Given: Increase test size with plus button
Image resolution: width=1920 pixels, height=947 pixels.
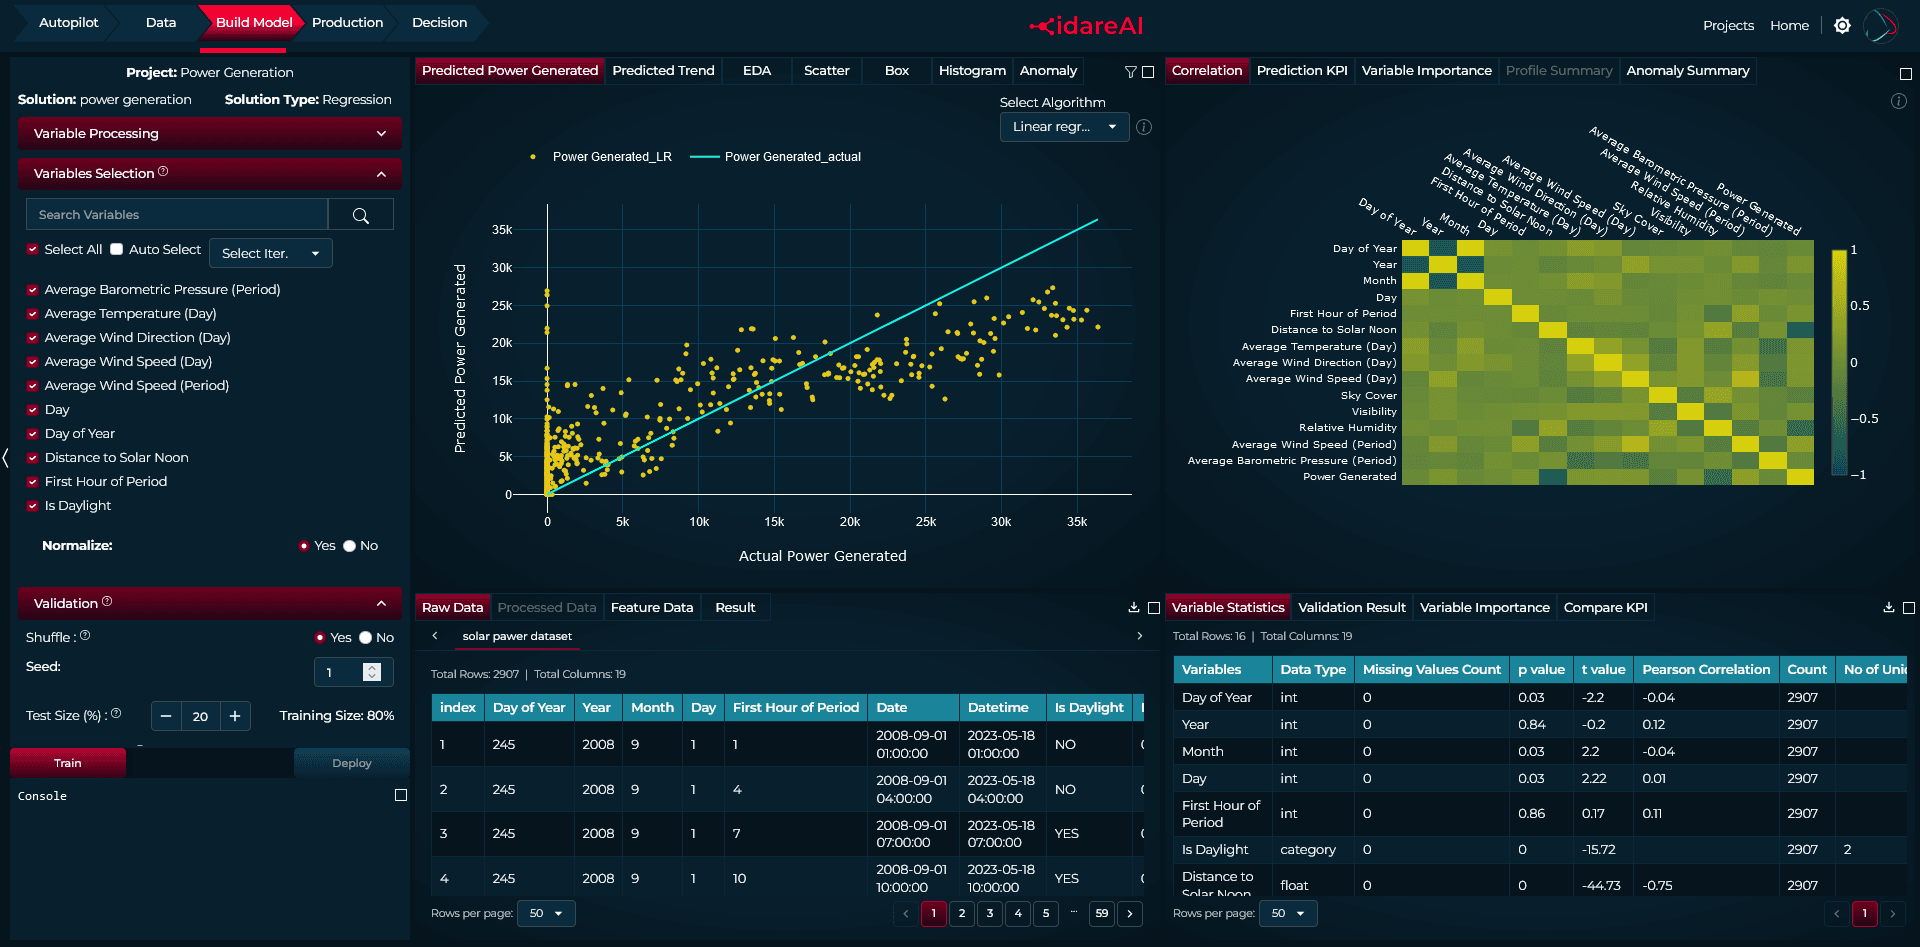Looking at the screenshot, I should coord(235,716).
